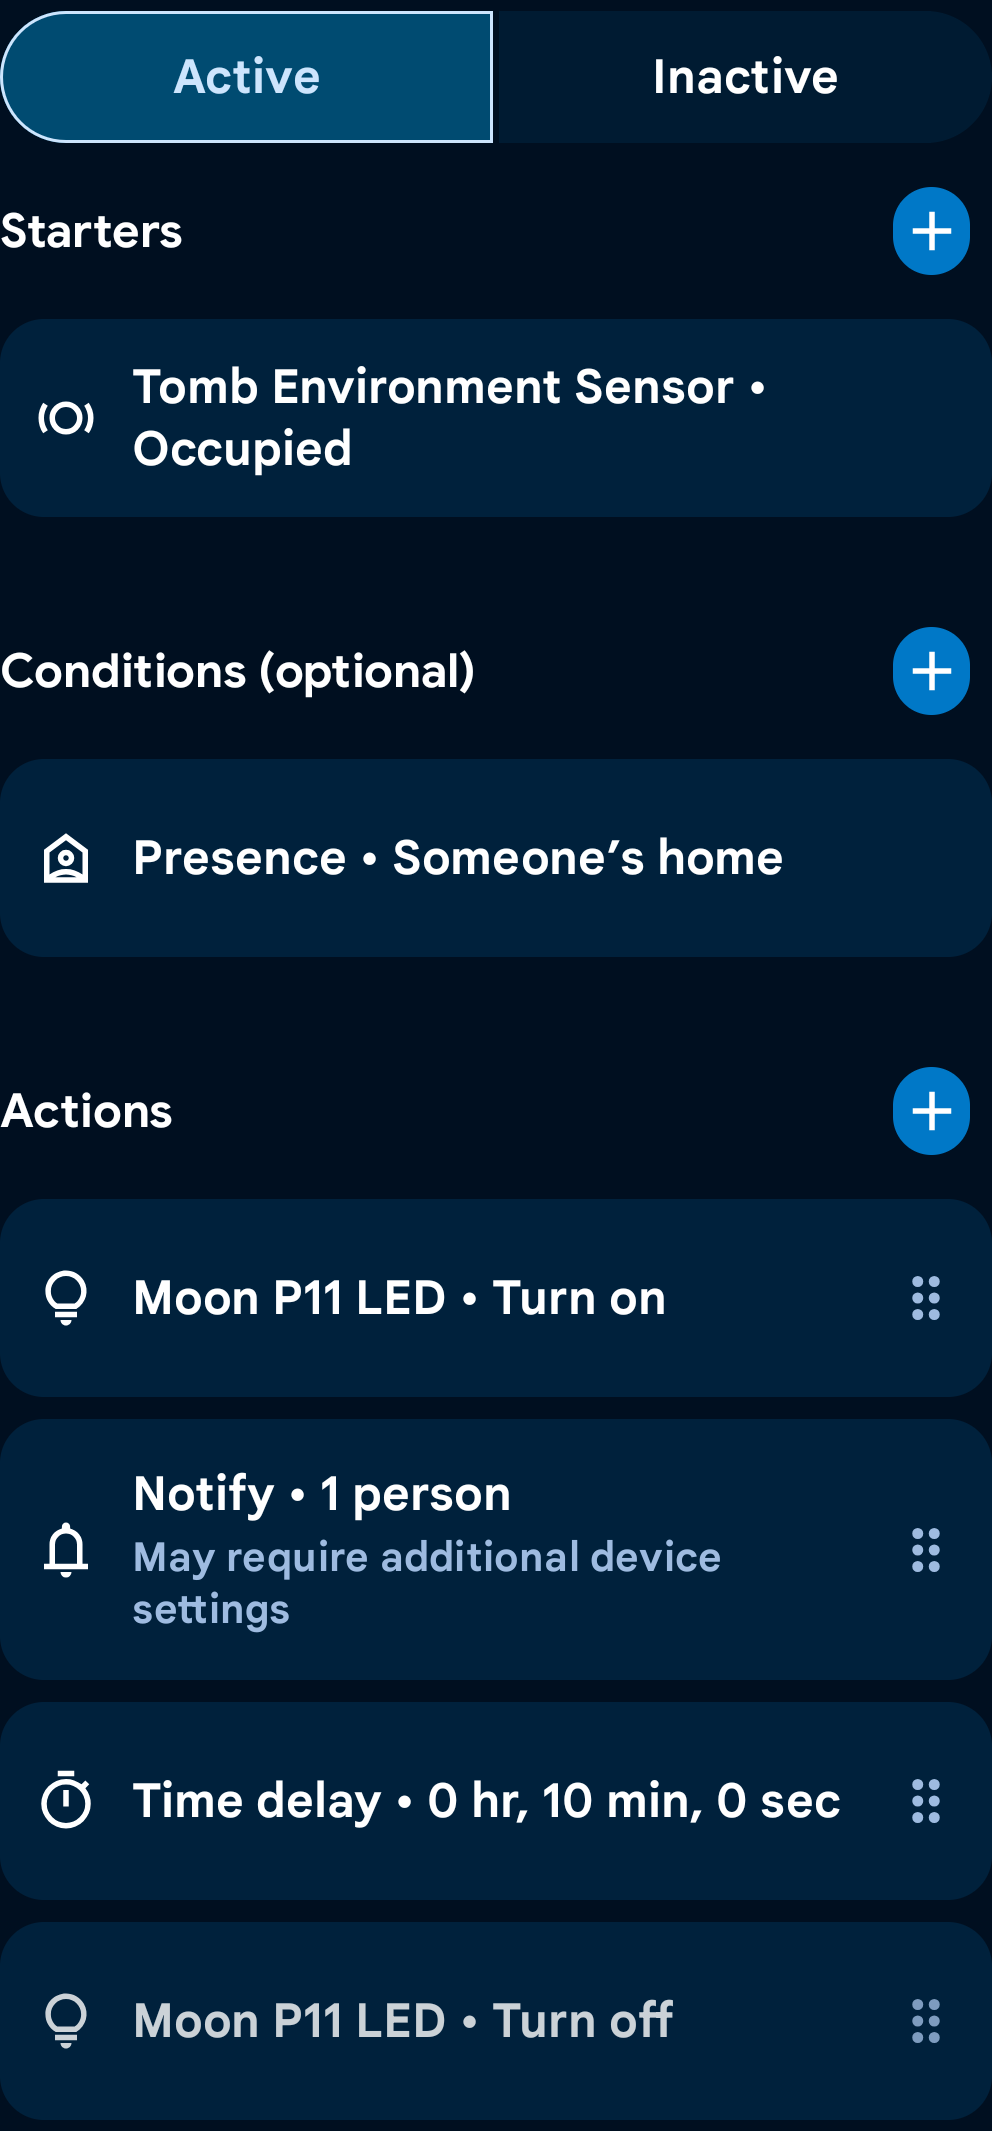
Task: Click the time delay stopwatch icon
Action: pyautogui.click(x=66, y=1801)
